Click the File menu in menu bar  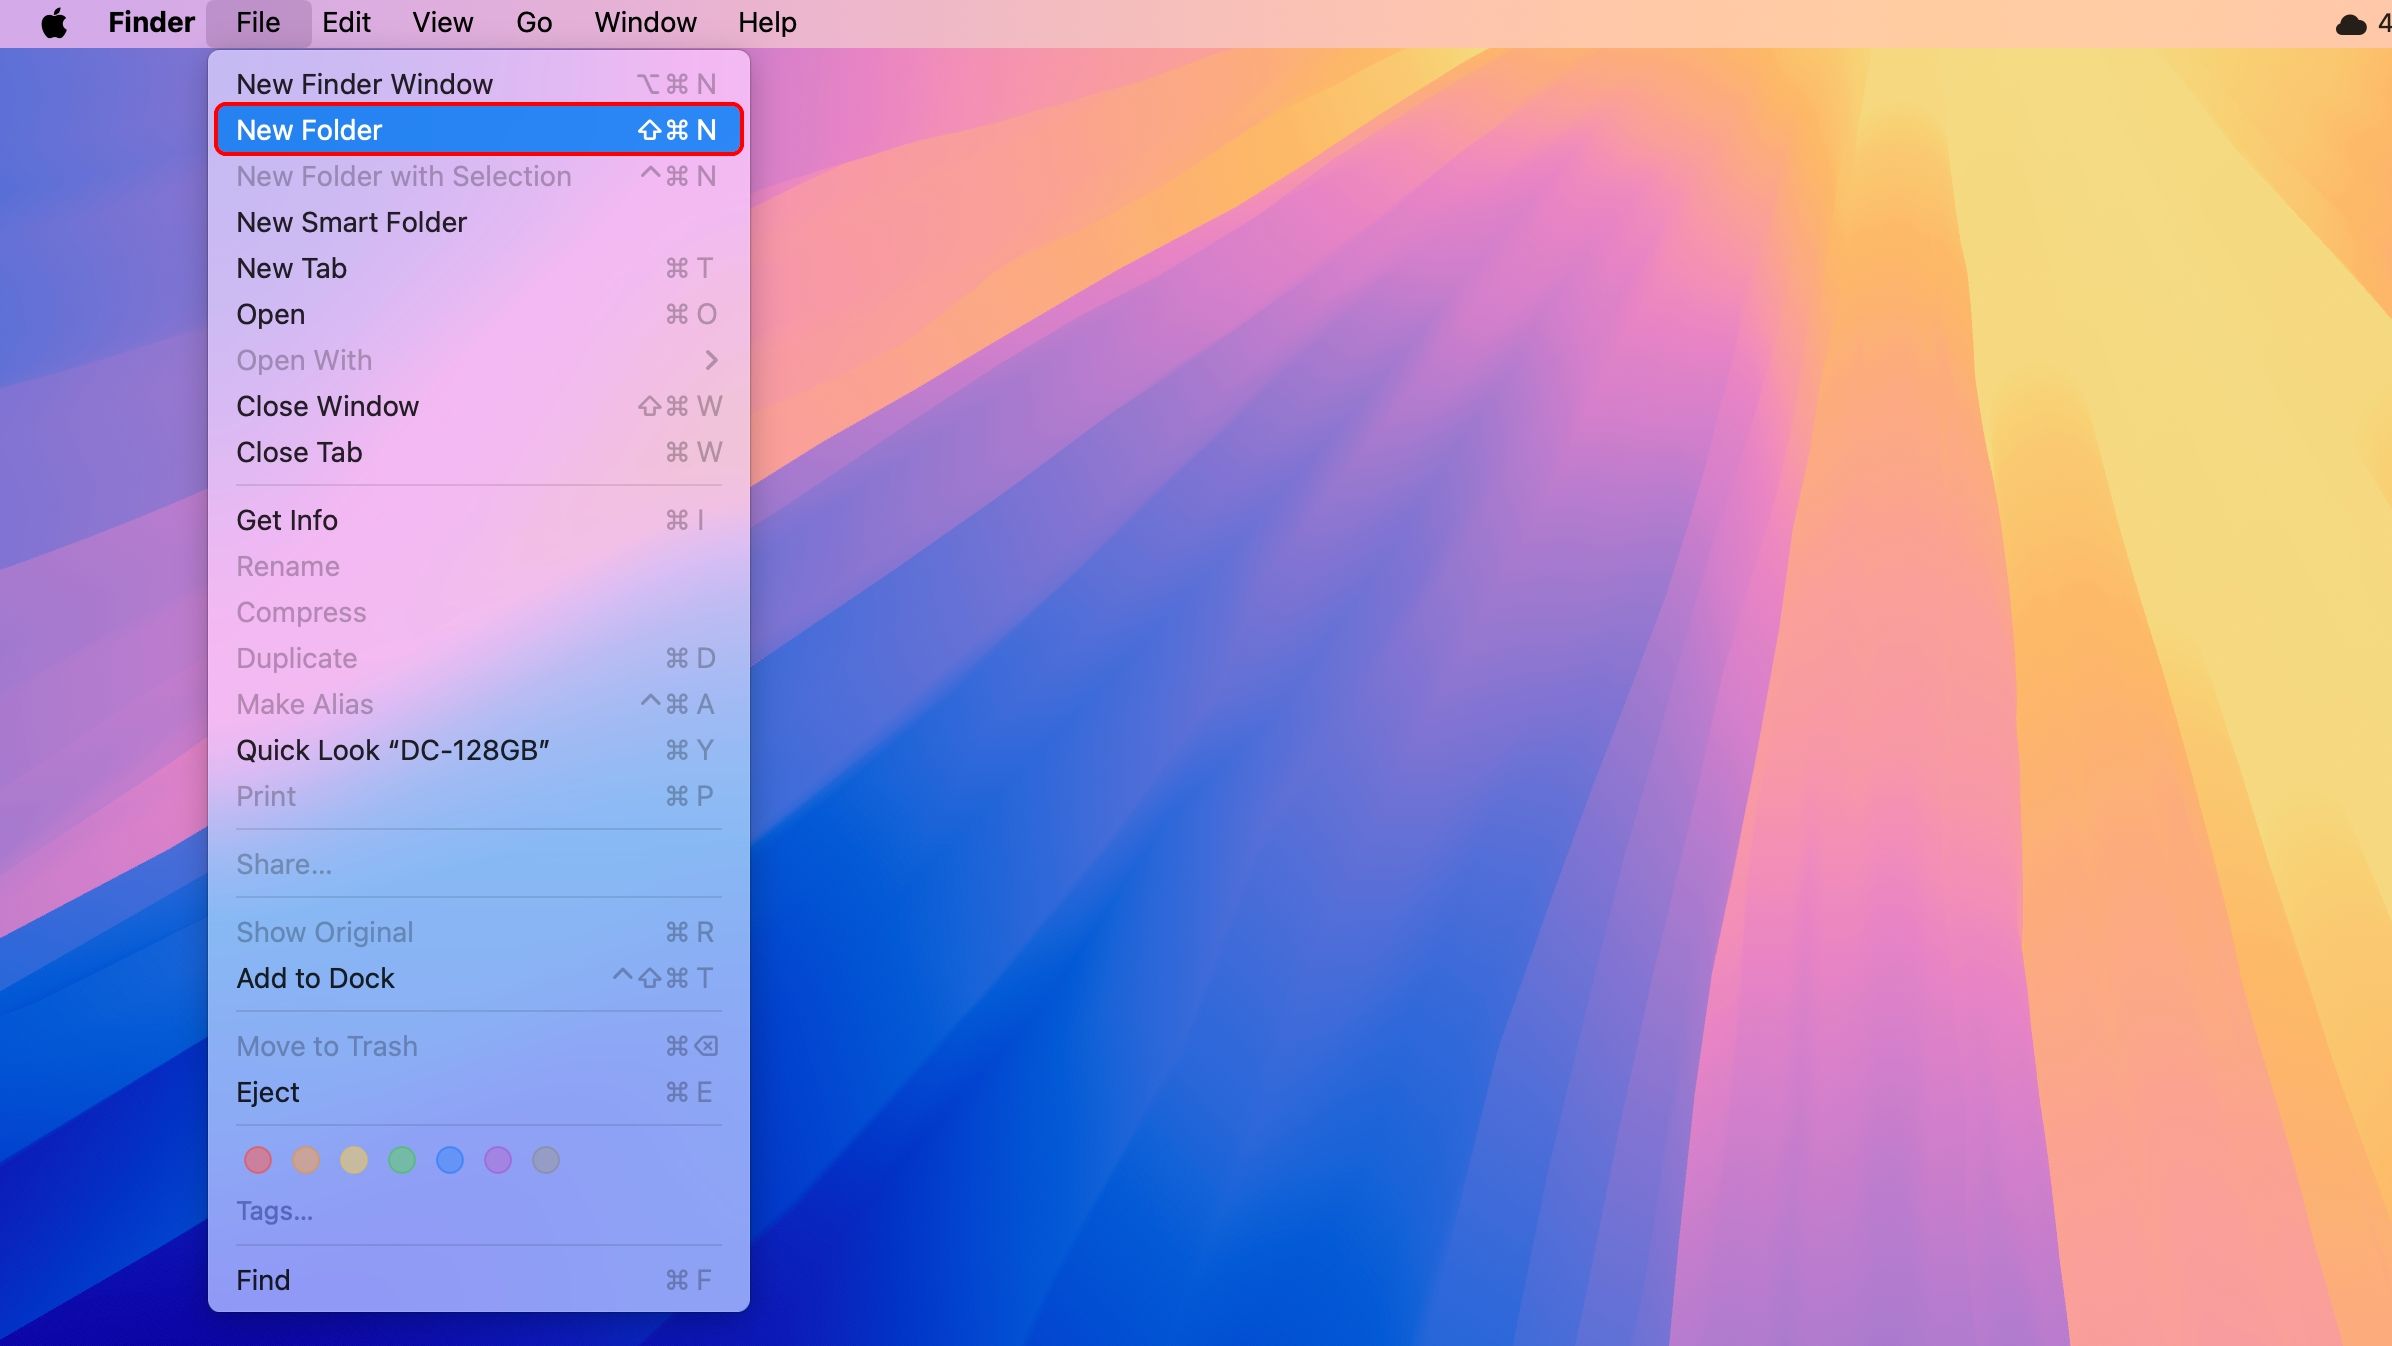tap(256, 21)
